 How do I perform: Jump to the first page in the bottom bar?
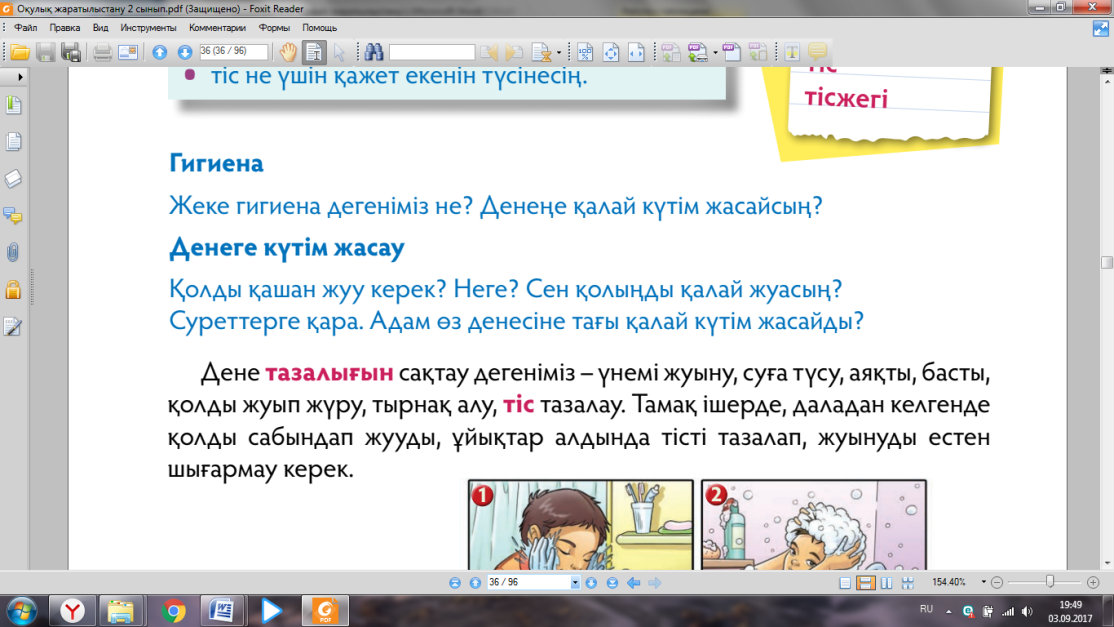[455, 583]
